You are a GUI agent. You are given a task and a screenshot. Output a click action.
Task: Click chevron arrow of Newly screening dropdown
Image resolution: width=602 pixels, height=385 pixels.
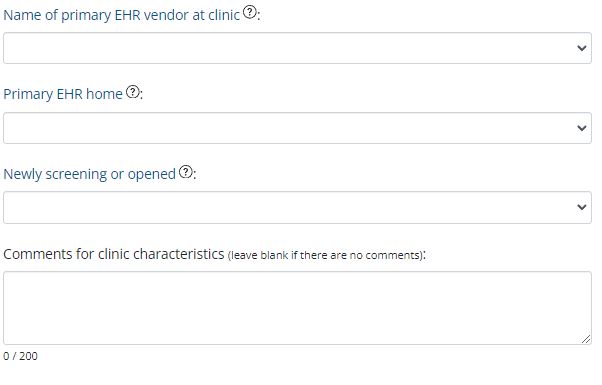pyautogui.click(x=582, y=207)
